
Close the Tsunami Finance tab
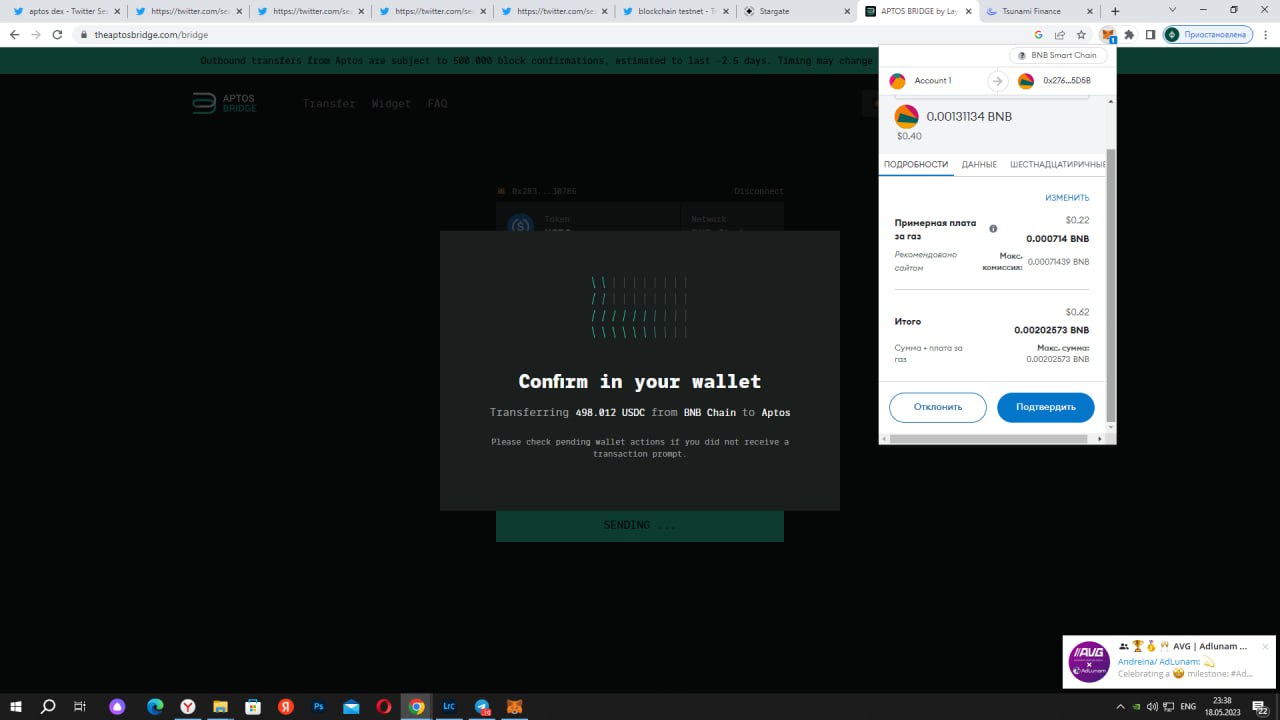tap(1089, 11)
